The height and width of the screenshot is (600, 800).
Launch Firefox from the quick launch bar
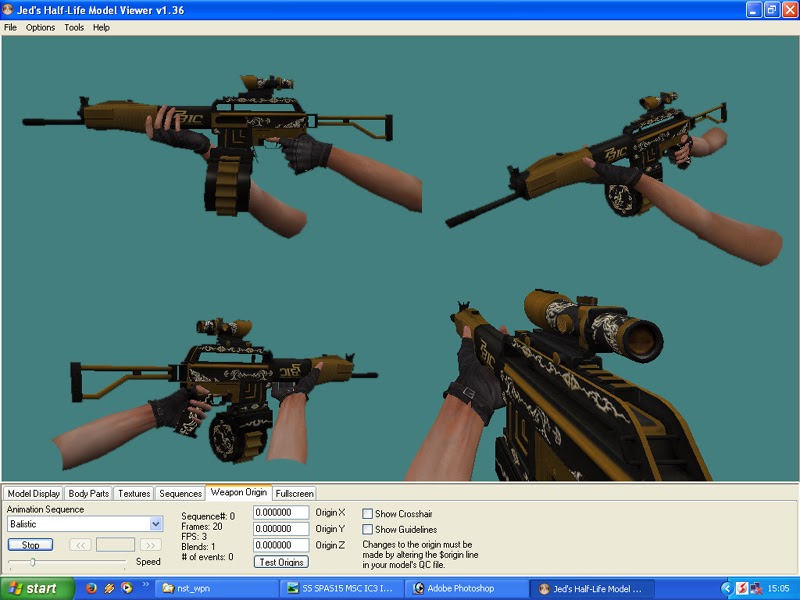coord(91,588)
